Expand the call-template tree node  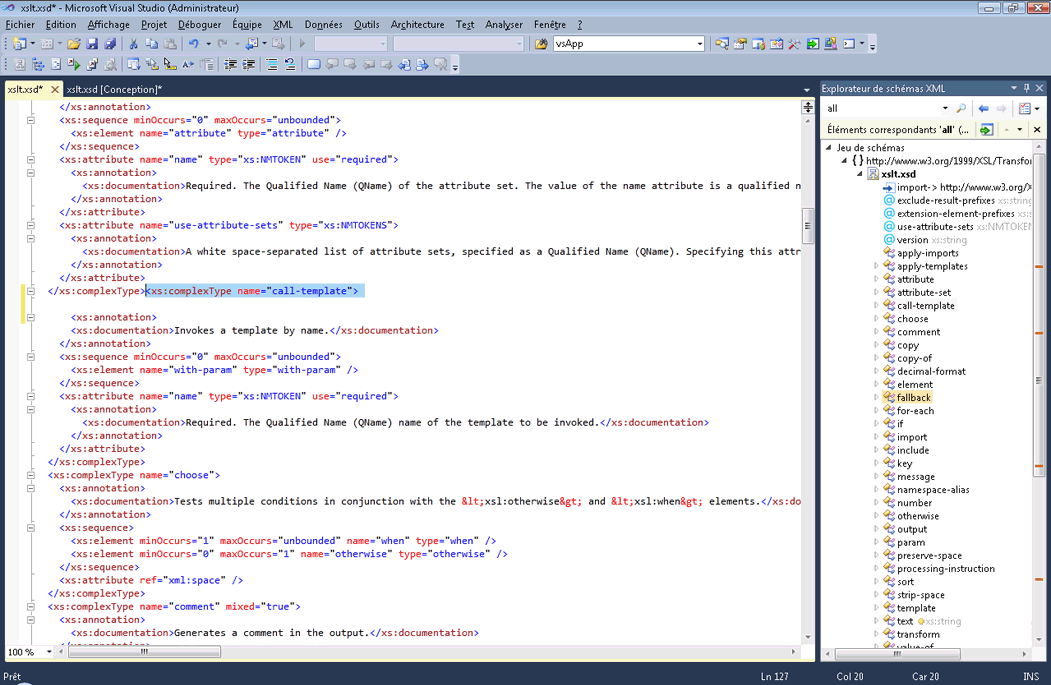[x=876, y=306]
